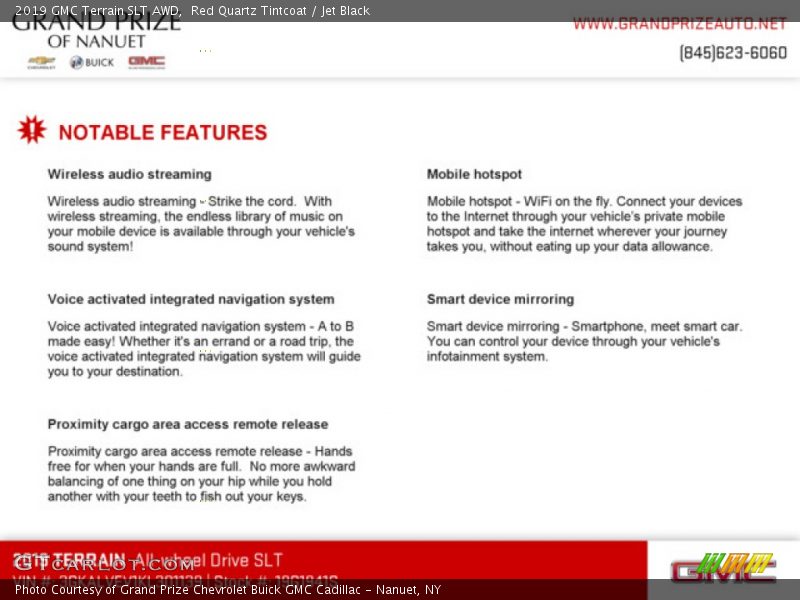
Task: Select the Voice activated integrated navigation system heading
Action: point(191,299)
